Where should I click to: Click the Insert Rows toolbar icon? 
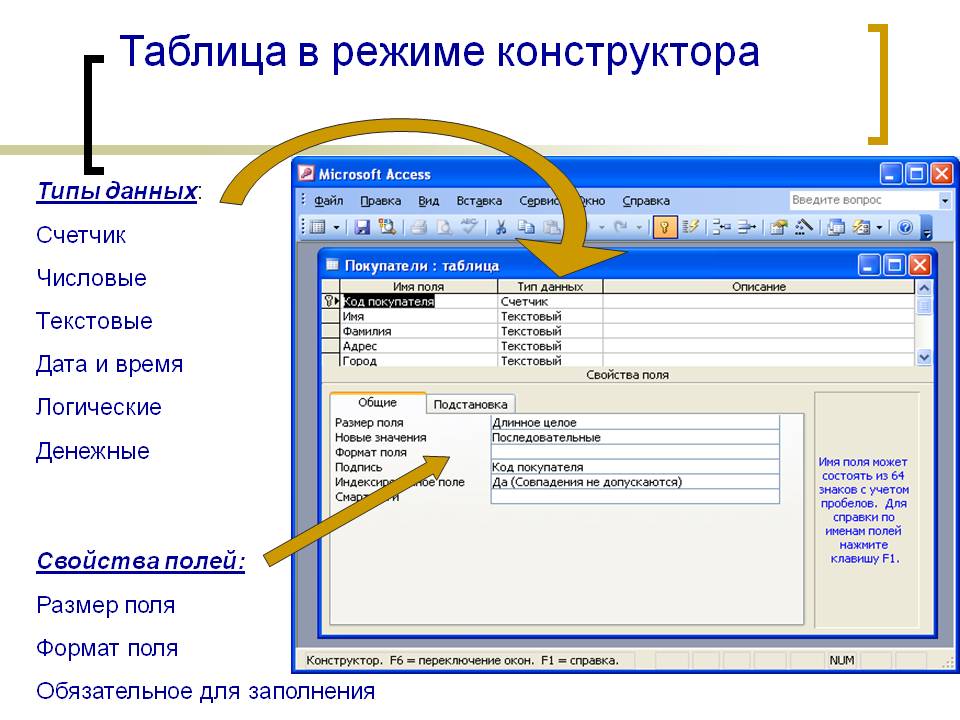click(x=721, y=227)
